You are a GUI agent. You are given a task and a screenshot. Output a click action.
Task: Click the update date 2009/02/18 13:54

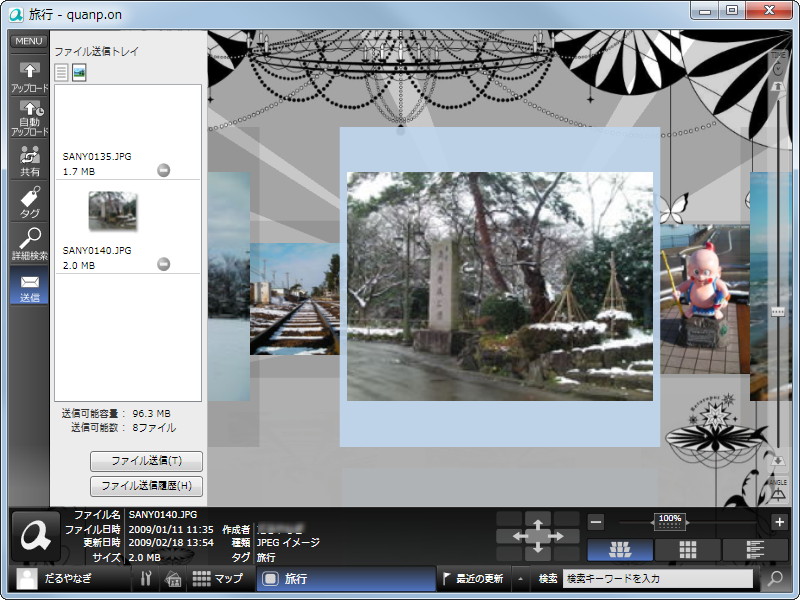point(171,542)
